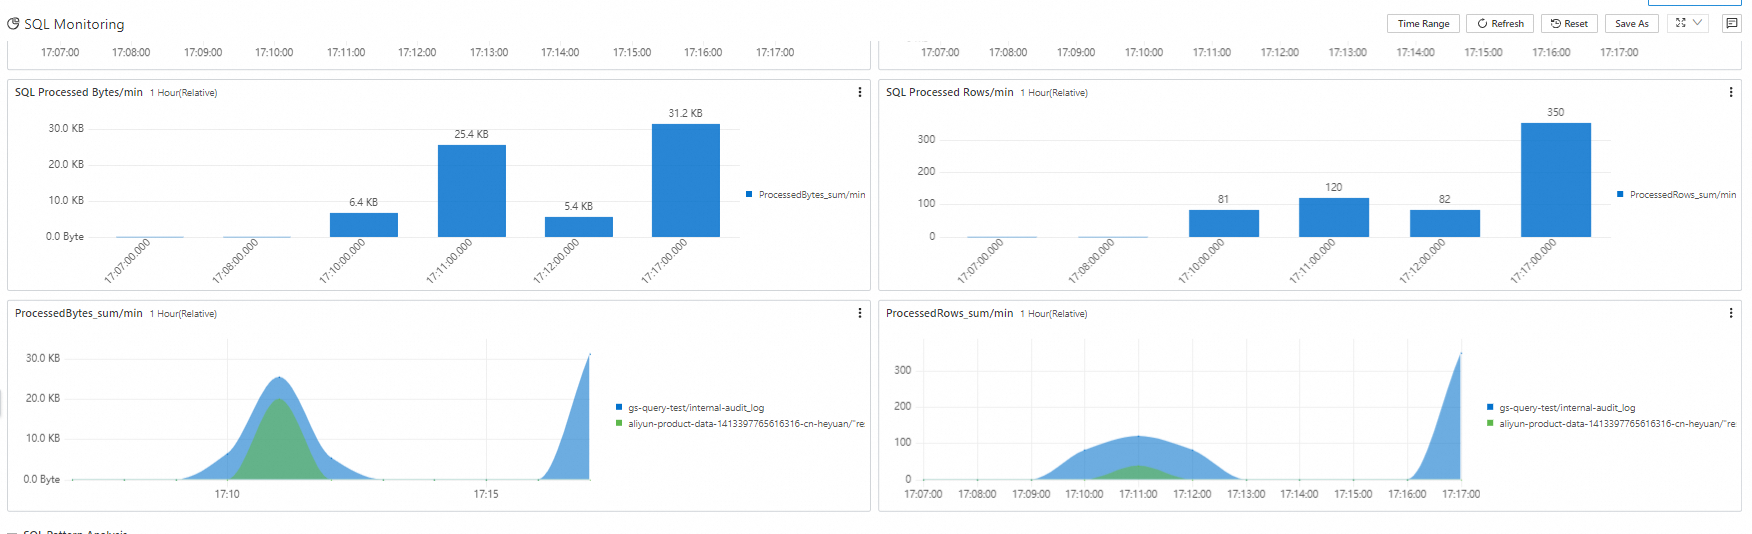The image size is (1752, 534).
Task: Click the 25.4 KB bar at 17:11
Action: coord(472,191)
